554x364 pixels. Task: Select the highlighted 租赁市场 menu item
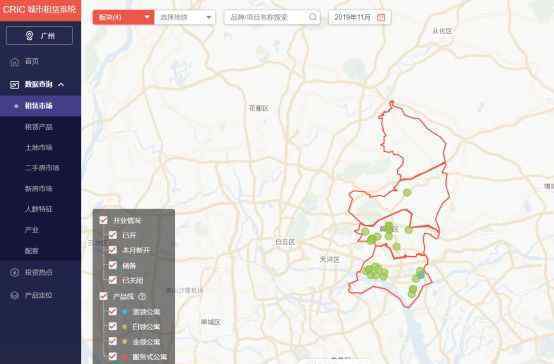click(x=40, y=106)
